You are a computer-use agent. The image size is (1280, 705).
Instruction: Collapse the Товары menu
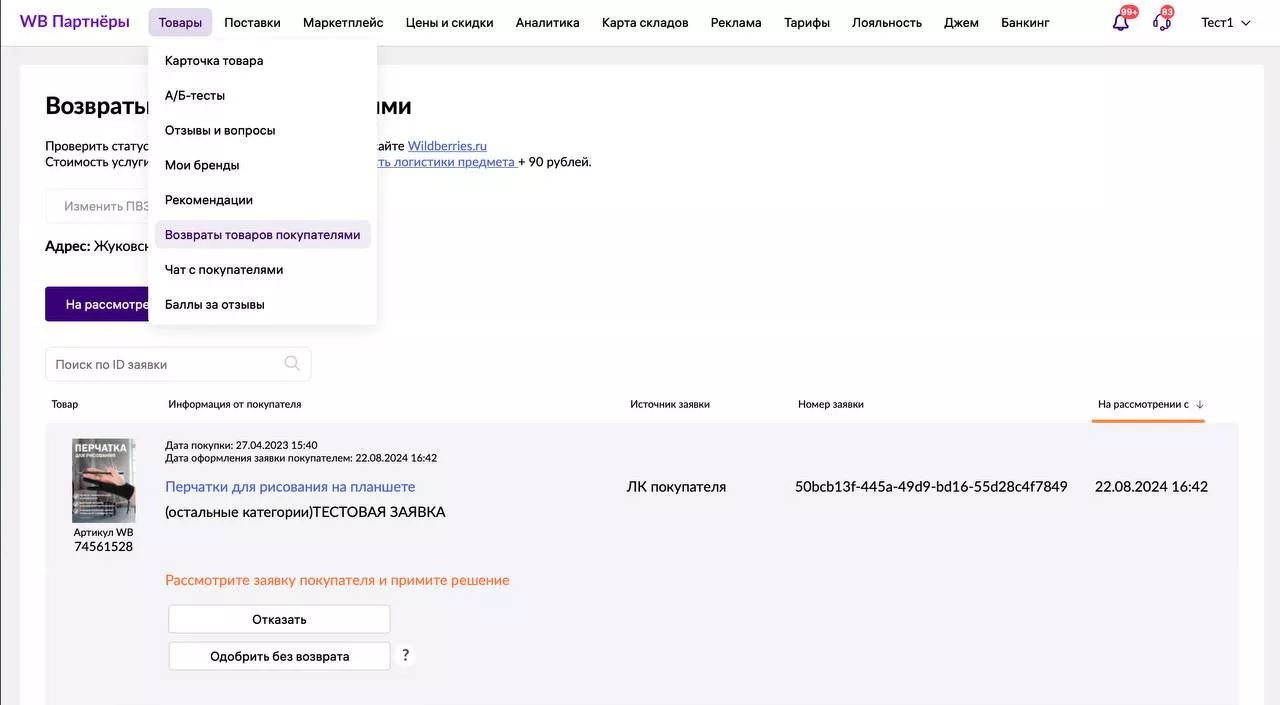180,23
